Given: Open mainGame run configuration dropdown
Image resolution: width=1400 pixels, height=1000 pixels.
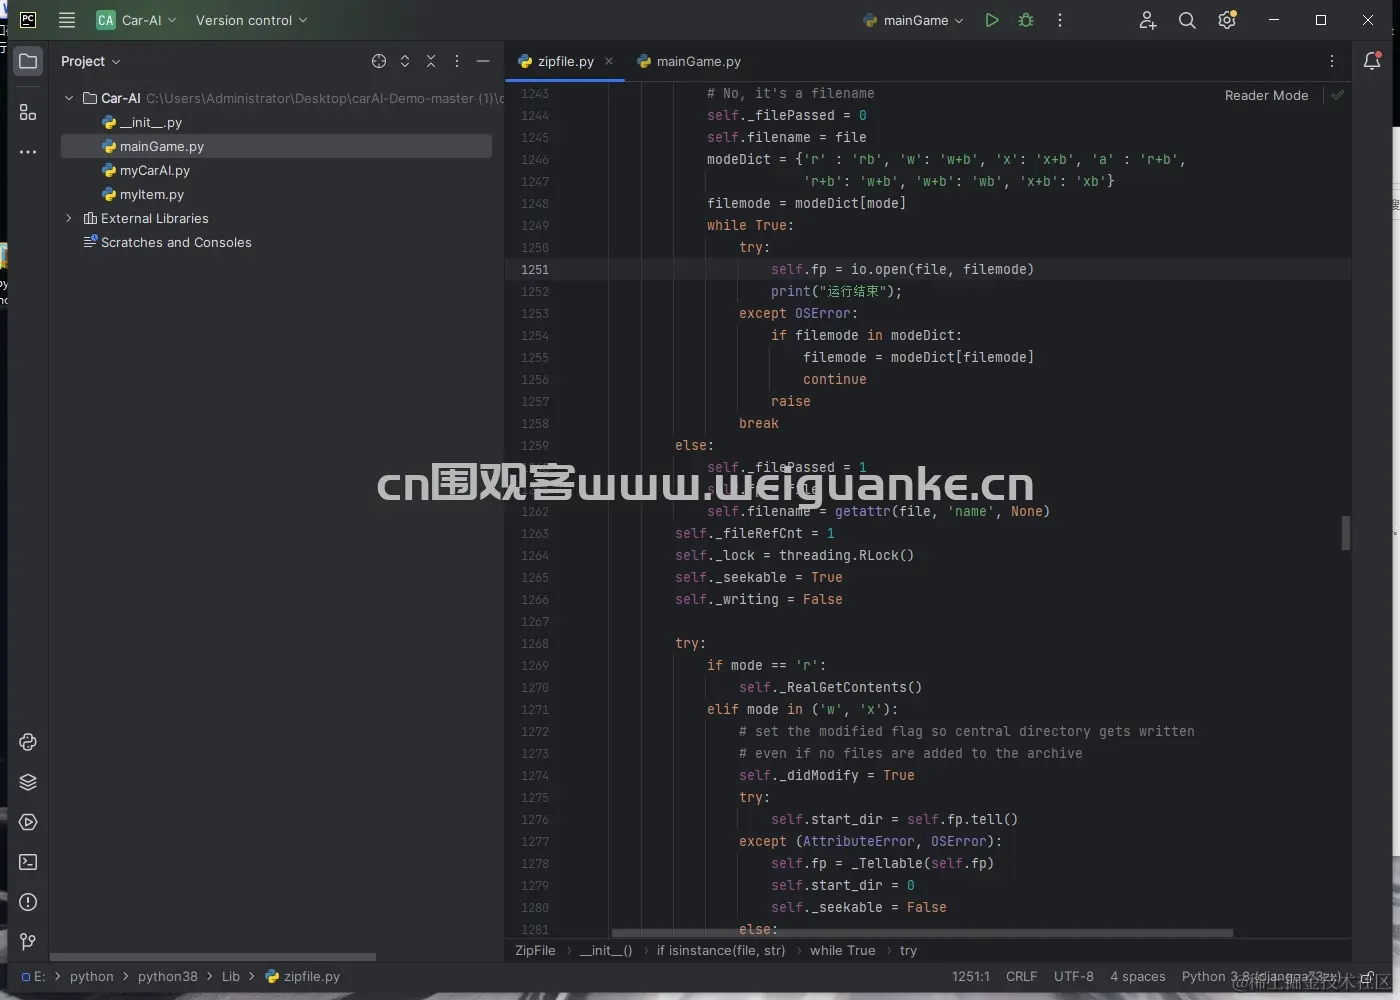Looking at the screenshot, I should click(x=913, y=20).
